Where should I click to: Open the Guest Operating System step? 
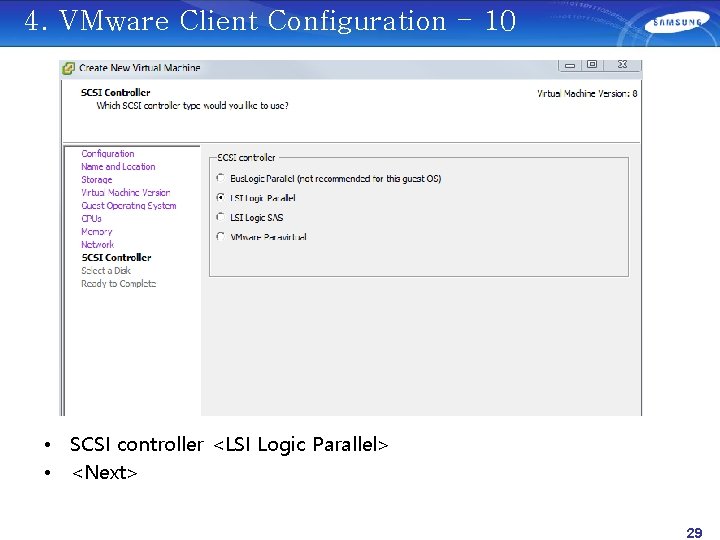(129, 205)
